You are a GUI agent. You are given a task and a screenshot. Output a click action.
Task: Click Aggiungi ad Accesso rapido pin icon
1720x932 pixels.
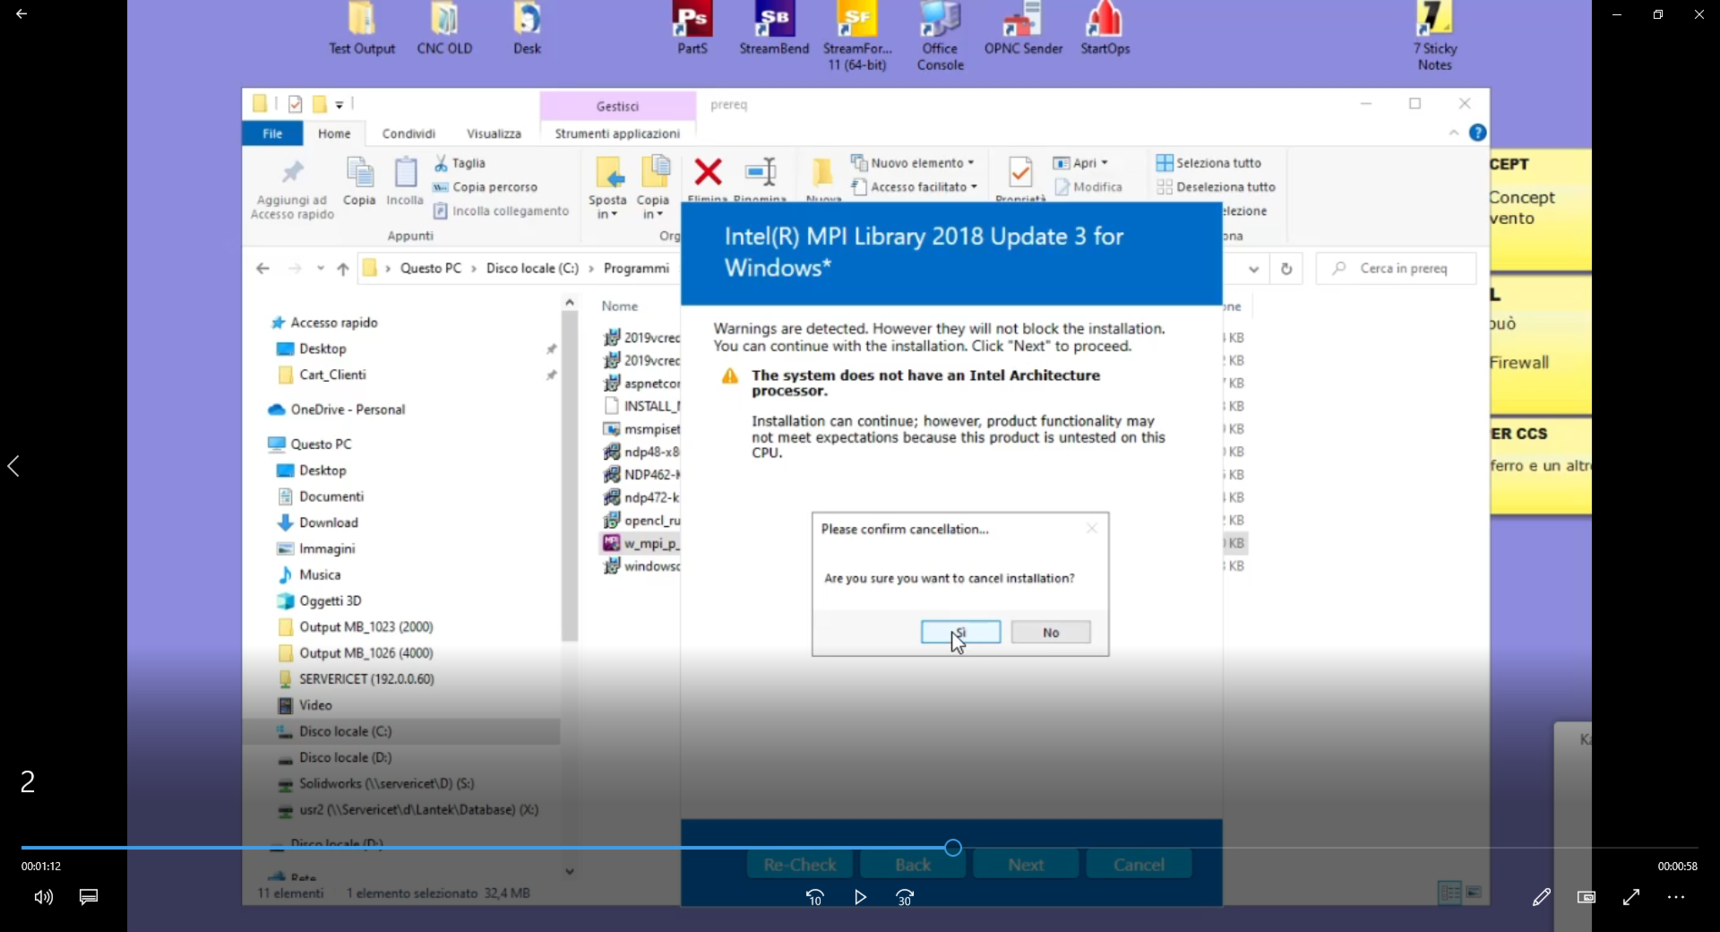(292, 189)
